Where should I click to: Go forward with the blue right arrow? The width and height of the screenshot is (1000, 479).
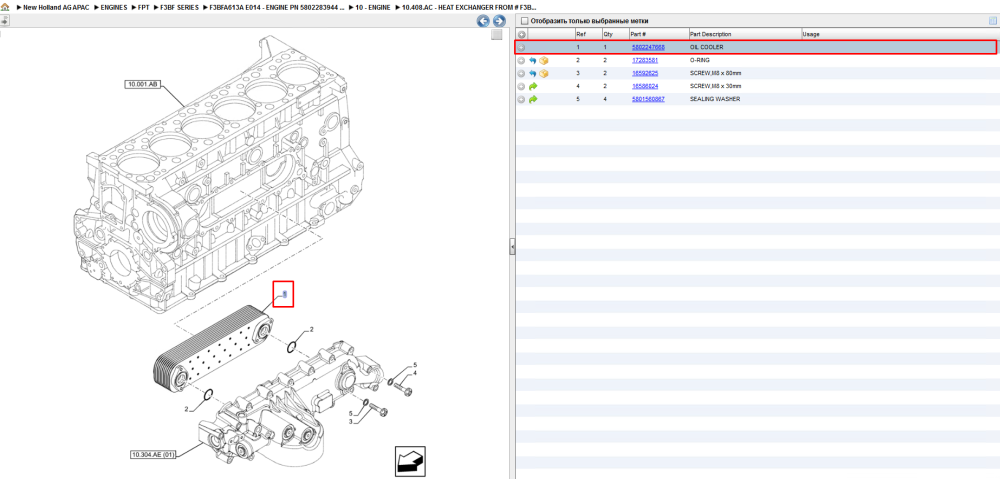tap(499, 21)
